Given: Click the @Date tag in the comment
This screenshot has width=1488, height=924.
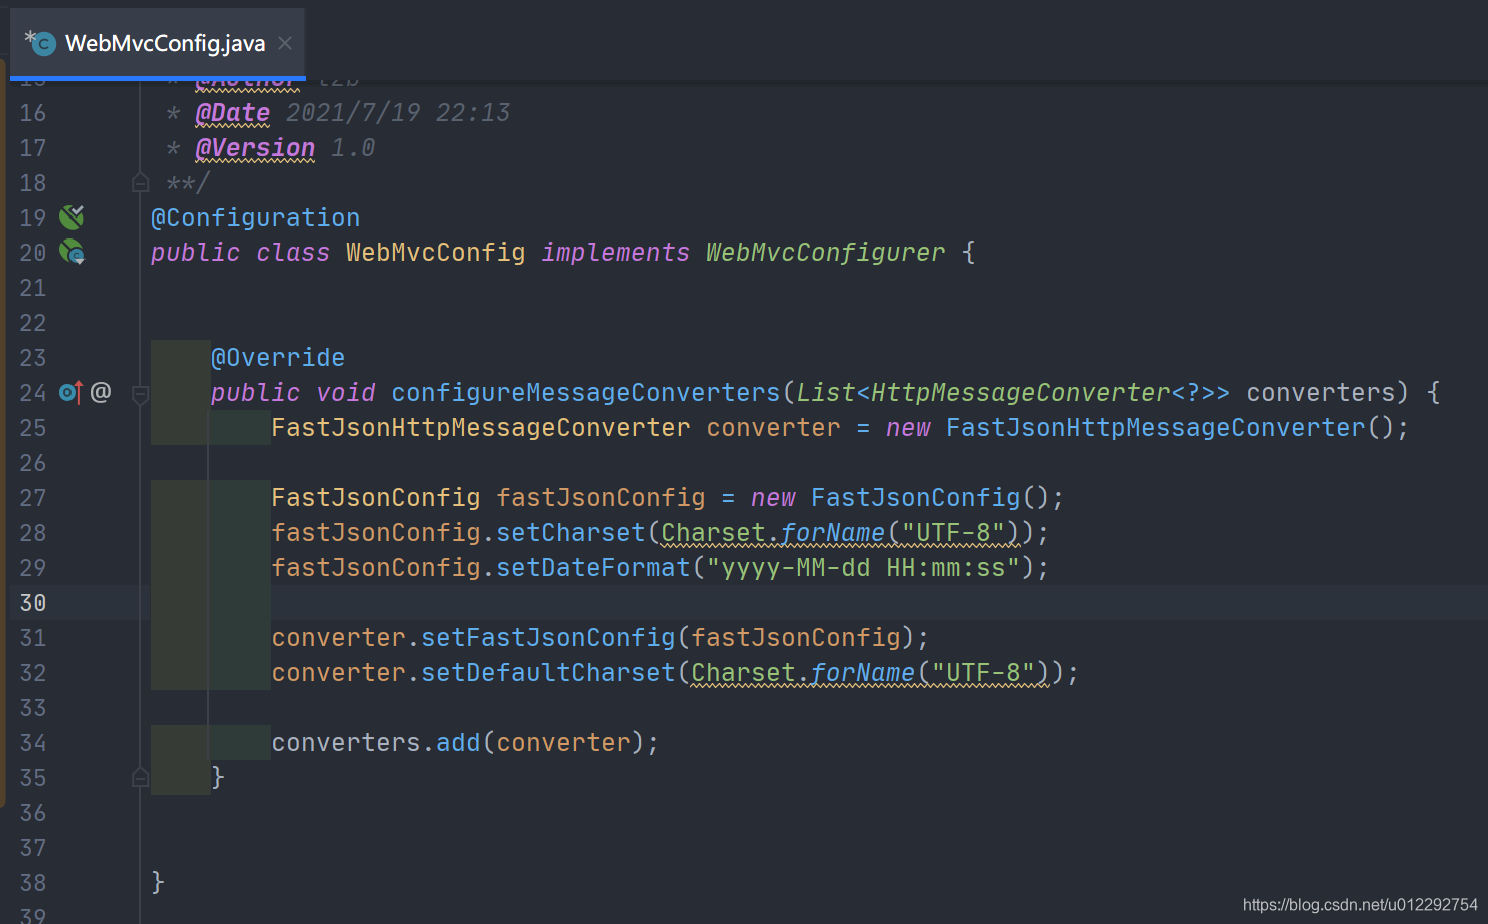Looking at the screenshot, I should (233, 112).
